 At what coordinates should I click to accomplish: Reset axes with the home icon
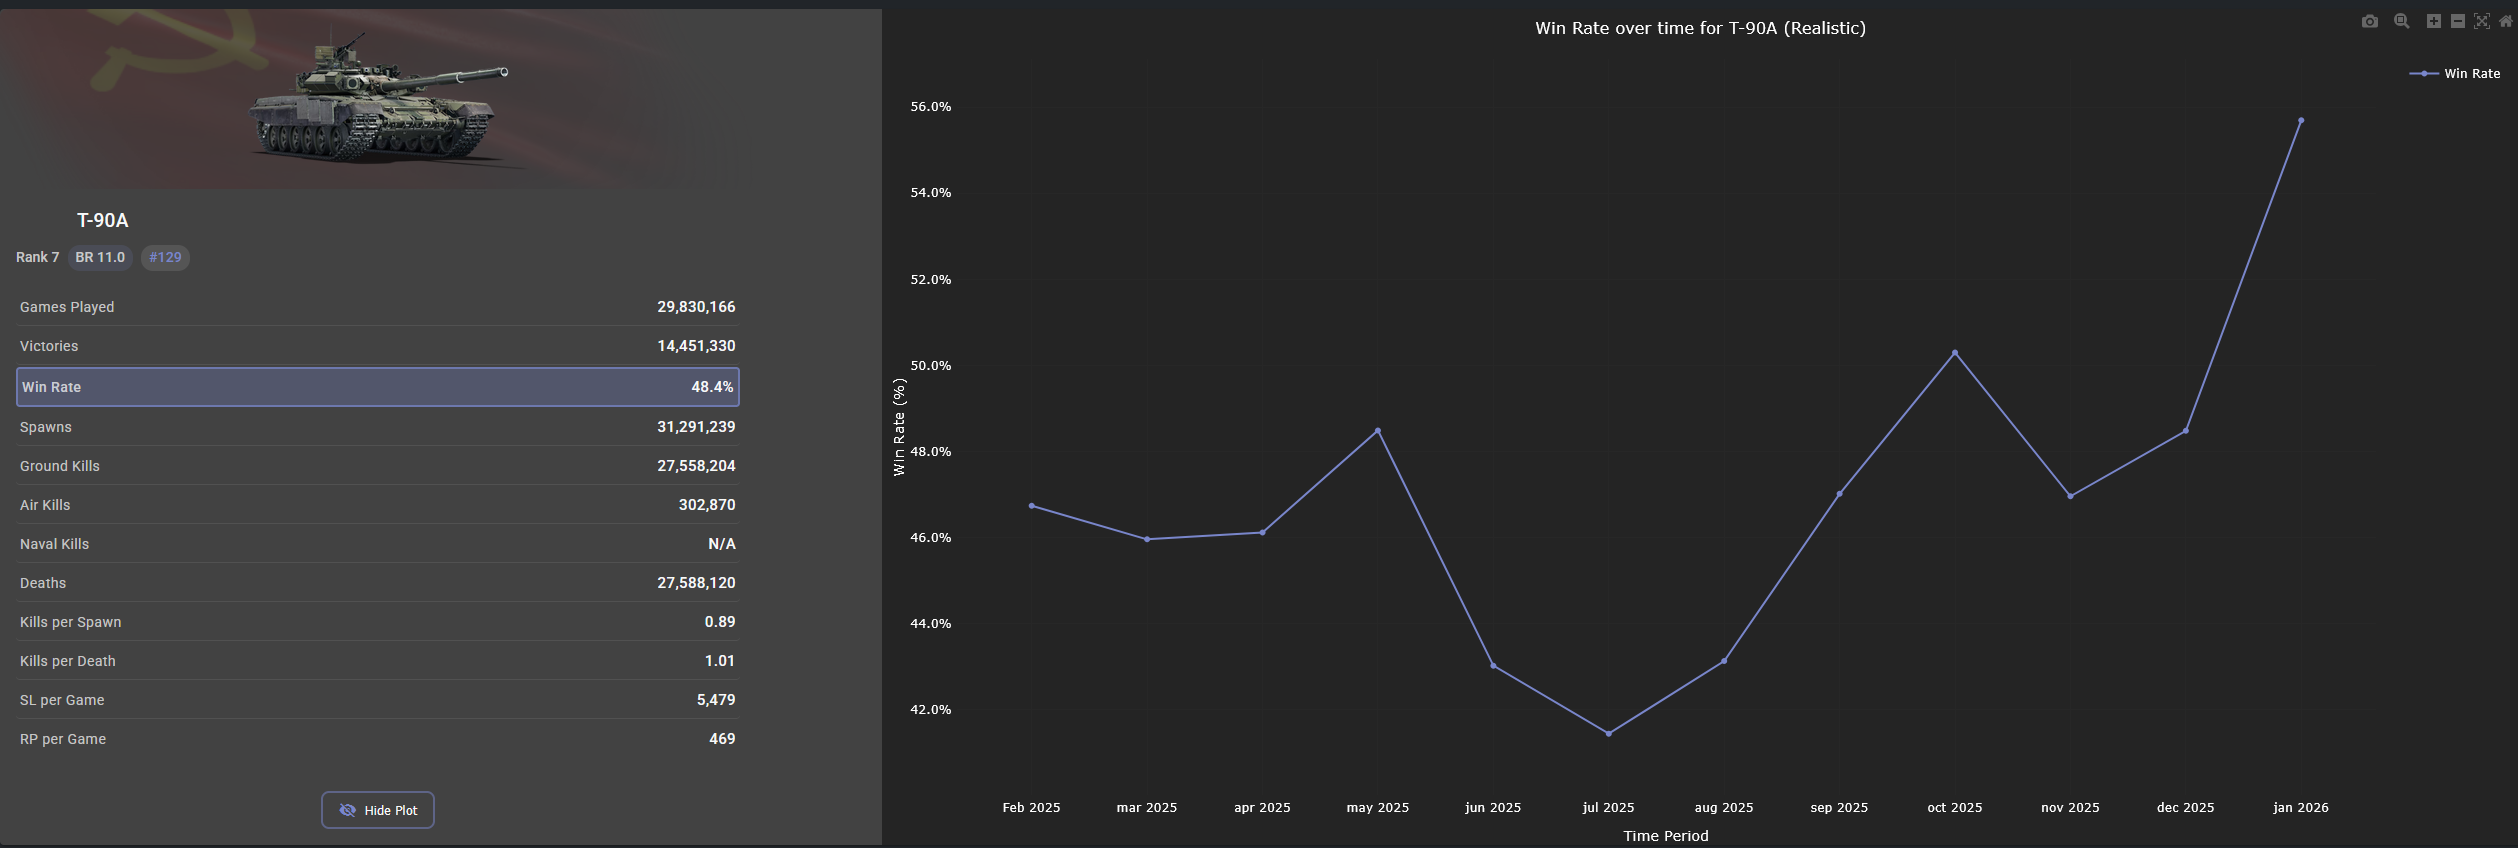(2505, 22)
